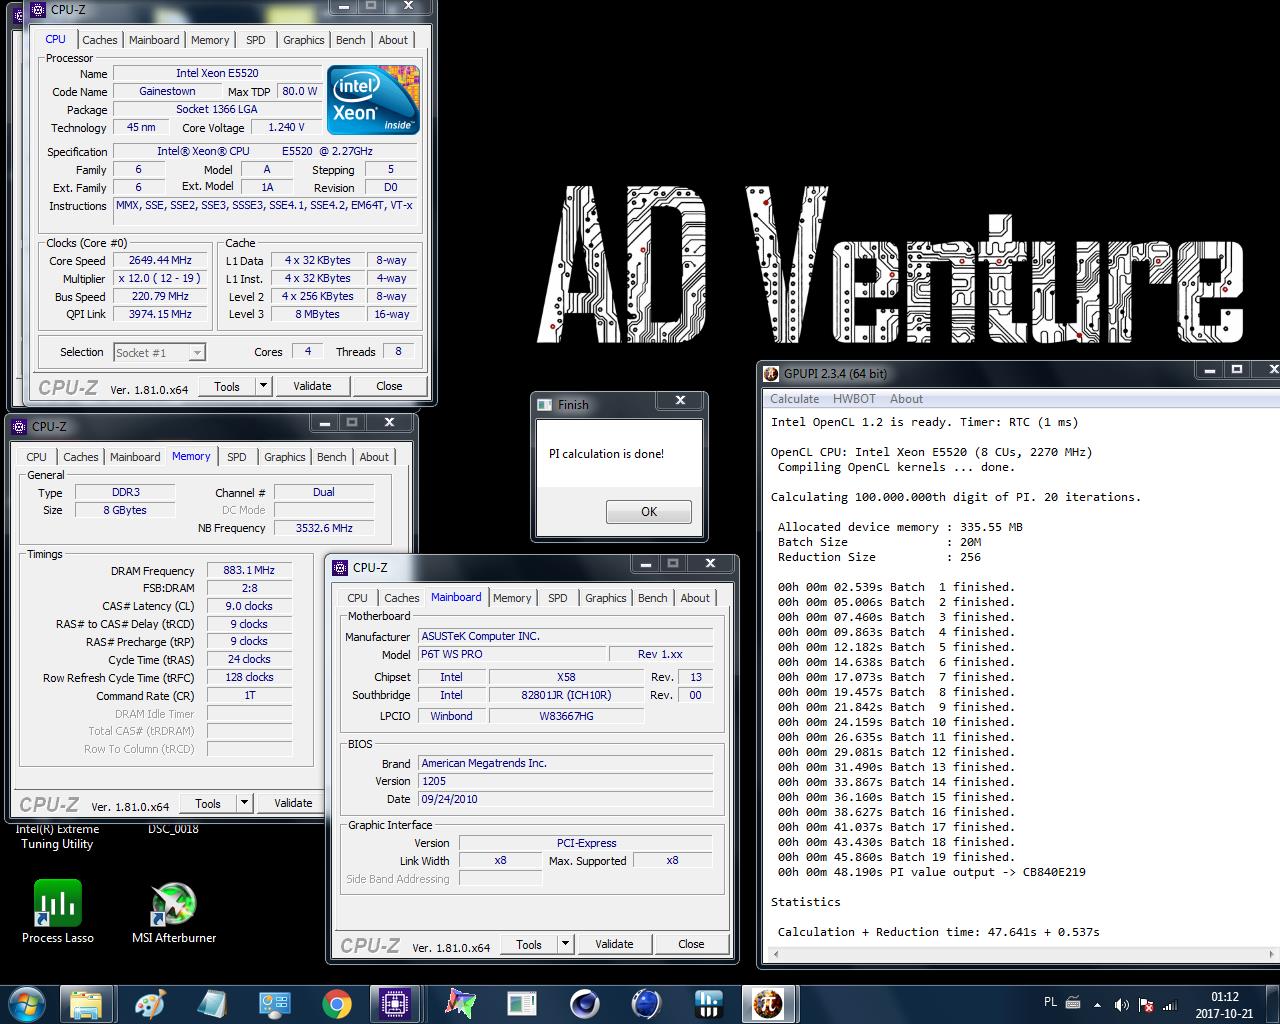Image resolution: width=1280 pixels, height=1024 pixels.
Task: Open the Paint palette icon in the taskbar
Action: coord(149,1003)
